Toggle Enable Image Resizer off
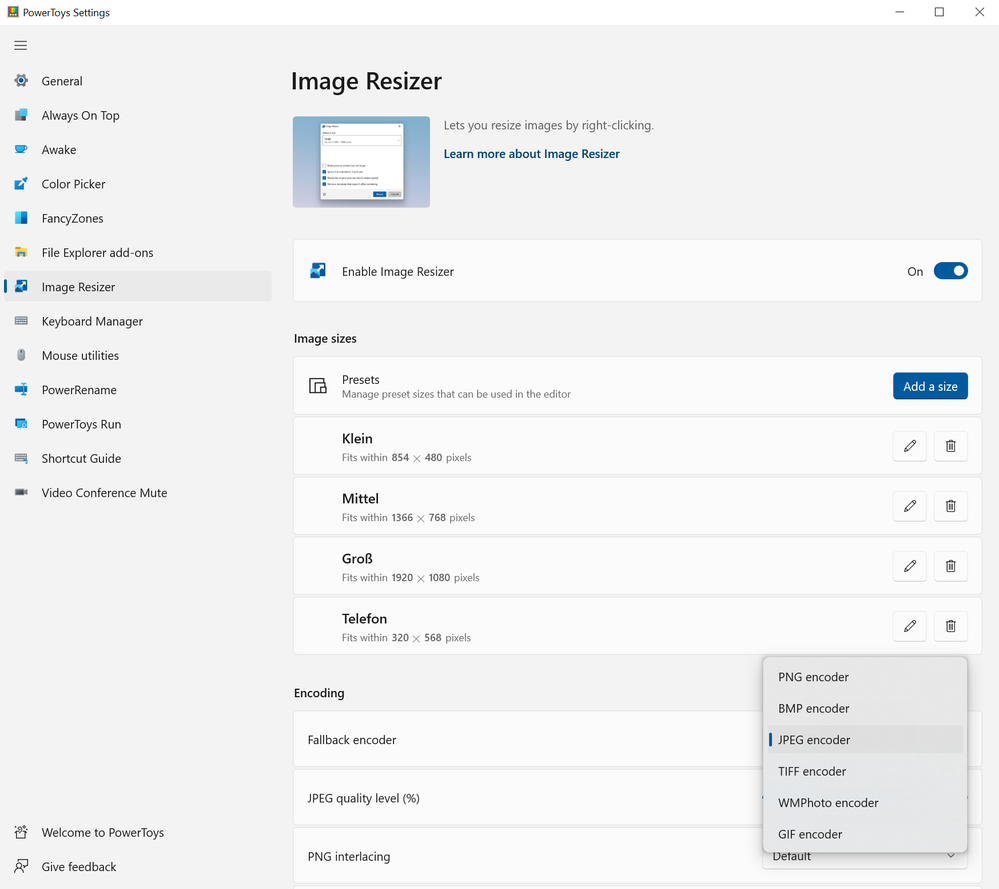Image resolution: width=999 pixels, height=889 pixels. (x=950, y=270)
